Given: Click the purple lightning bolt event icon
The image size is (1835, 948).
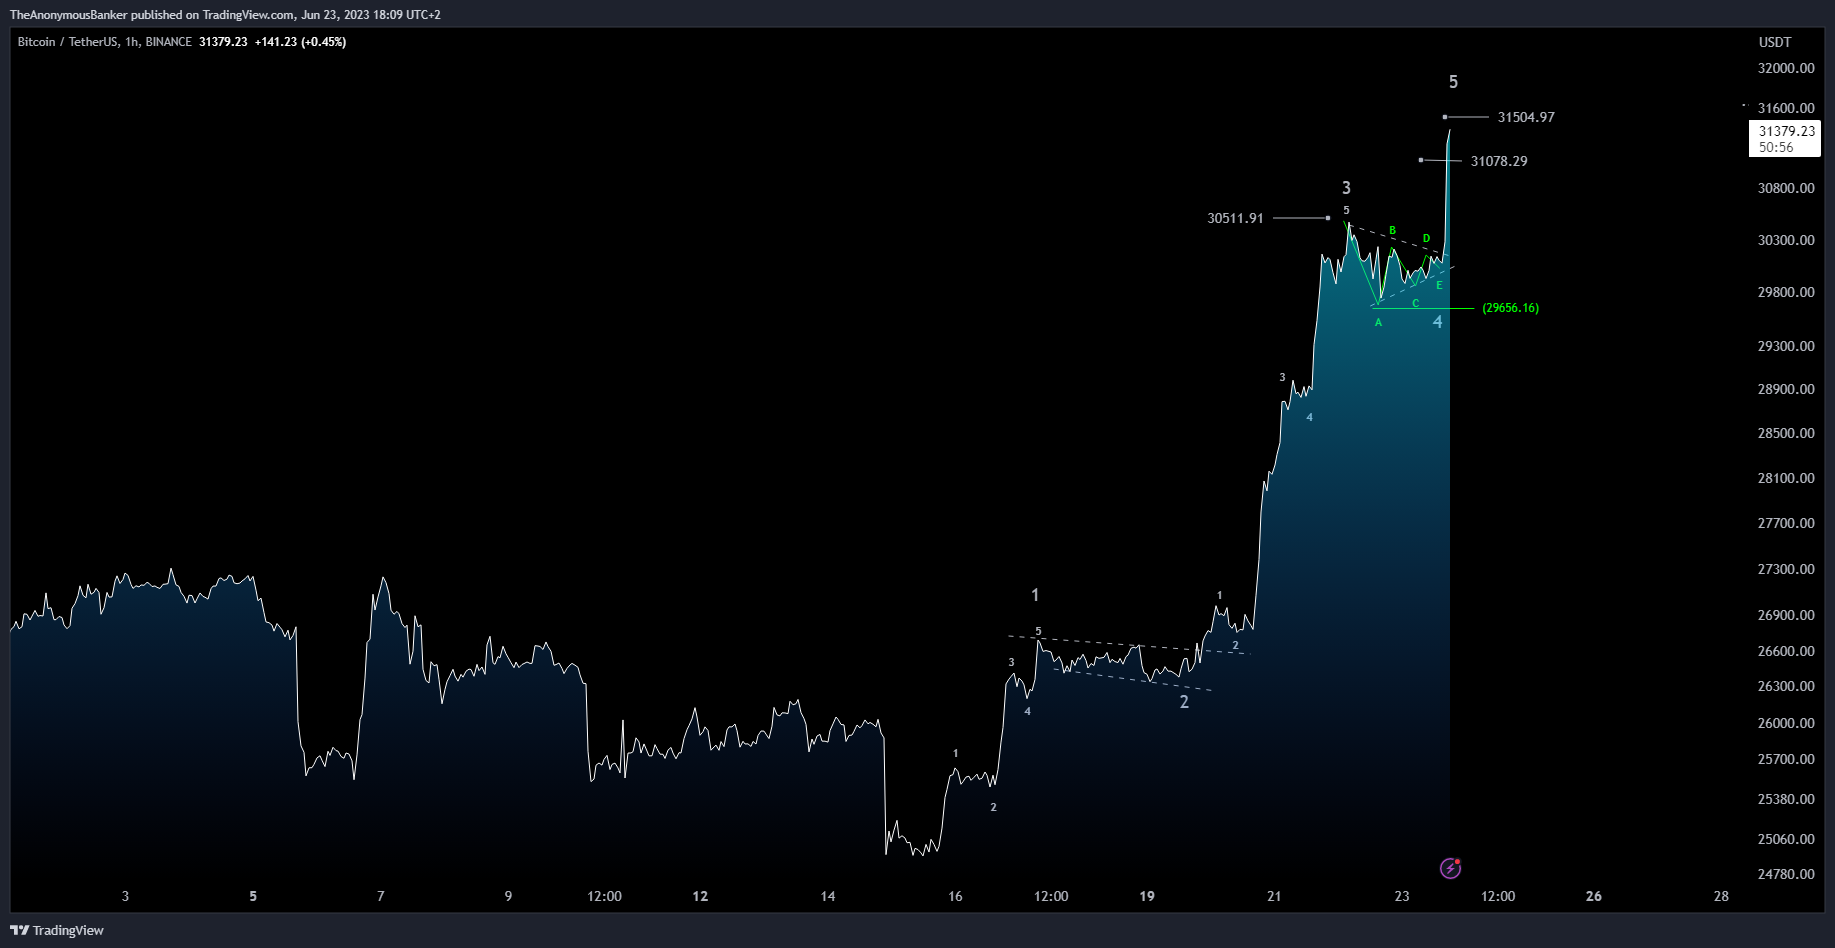Looking at the screenshot, I should click(1450, 868).
